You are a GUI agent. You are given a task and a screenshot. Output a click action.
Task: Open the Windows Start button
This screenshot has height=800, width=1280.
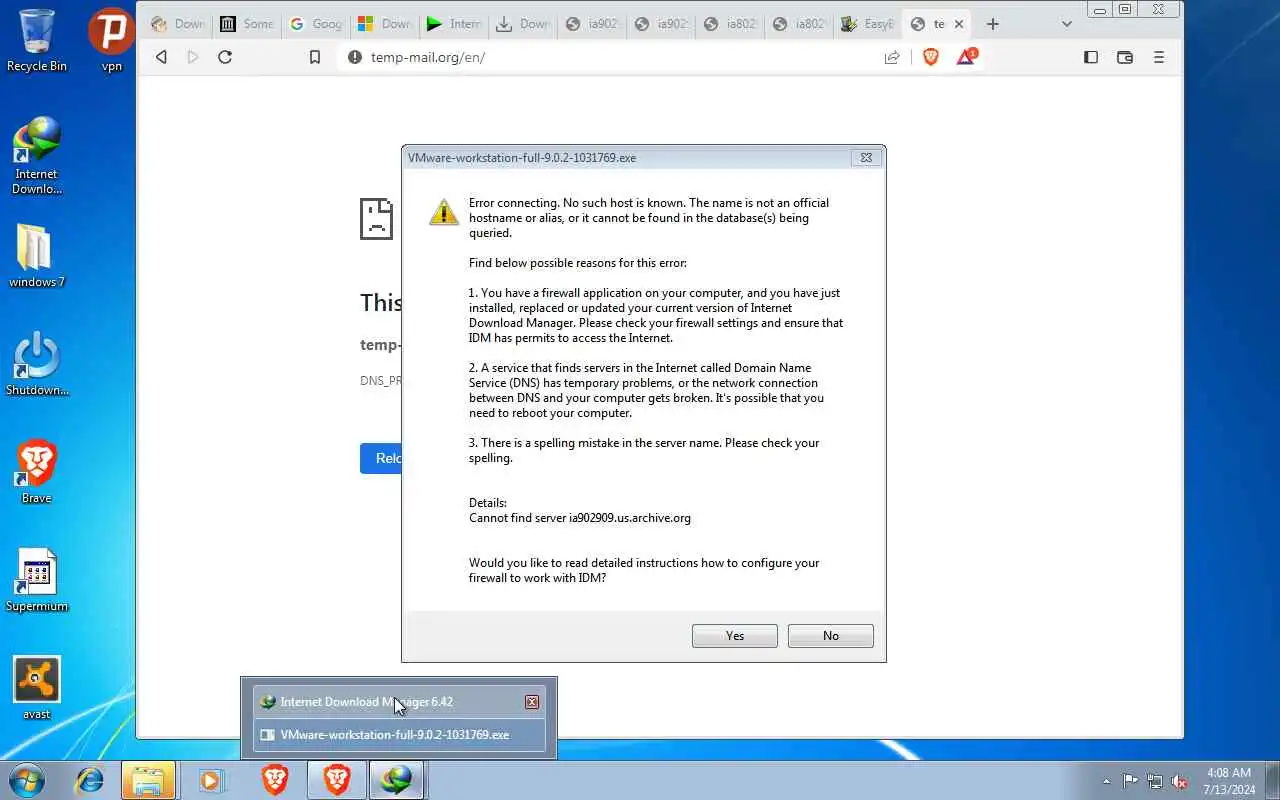(25, 779)
